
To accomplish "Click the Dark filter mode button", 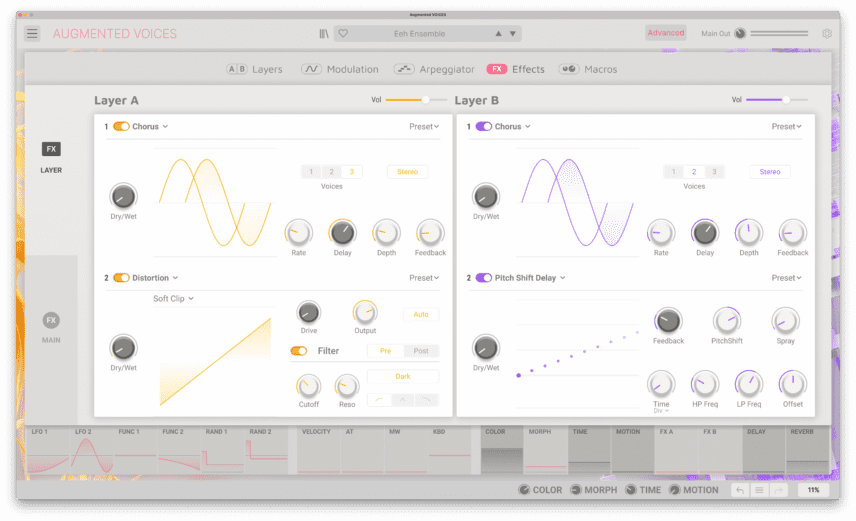I will (403, 376).
